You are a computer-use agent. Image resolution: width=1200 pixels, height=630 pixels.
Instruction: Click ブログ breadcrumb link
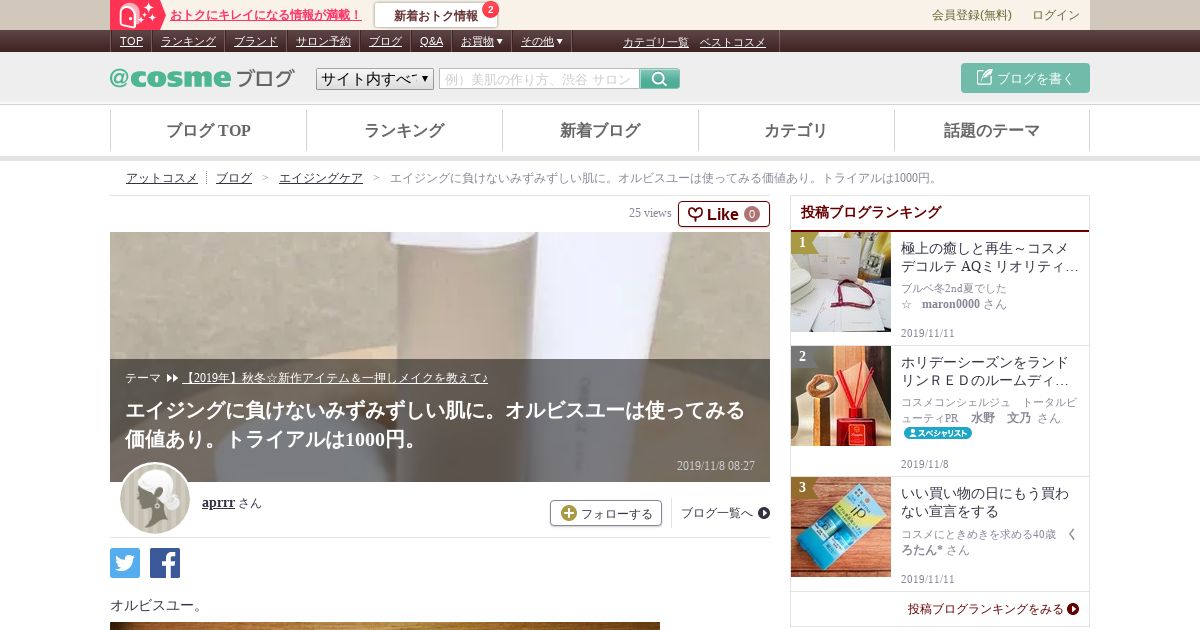pos(234,178)
